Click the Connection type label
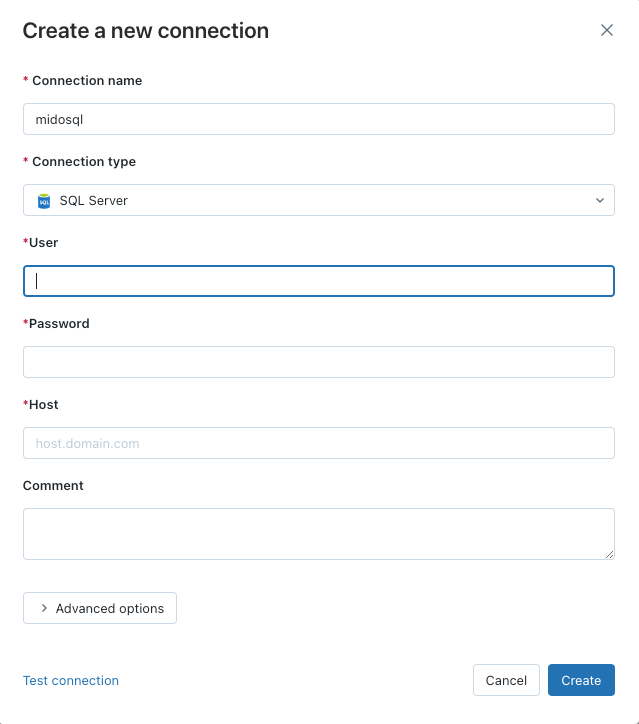 click(x=84, y=162)
